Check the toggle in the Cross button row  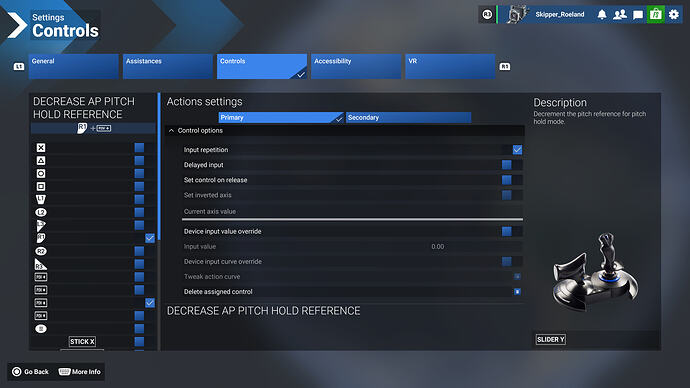[139, 148]
